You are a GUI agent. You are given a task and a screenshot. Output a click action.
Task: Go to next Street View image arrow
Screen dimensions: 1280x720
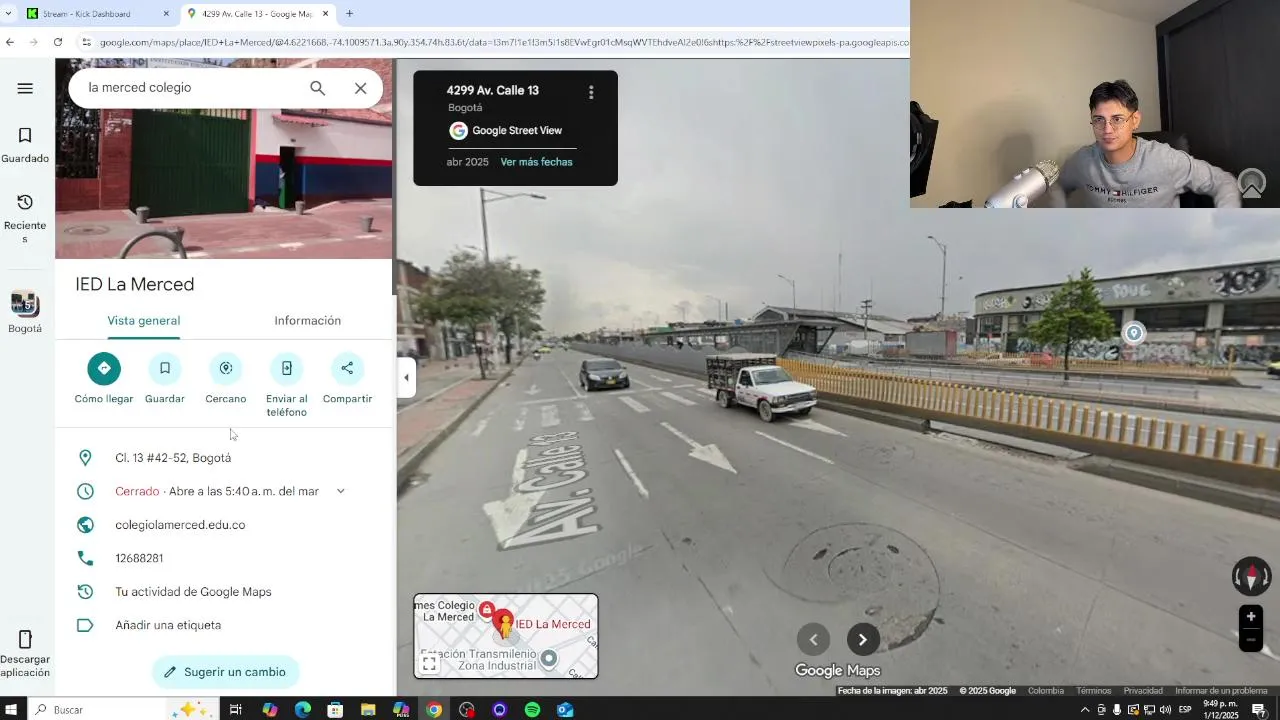[x=863, y=640]
